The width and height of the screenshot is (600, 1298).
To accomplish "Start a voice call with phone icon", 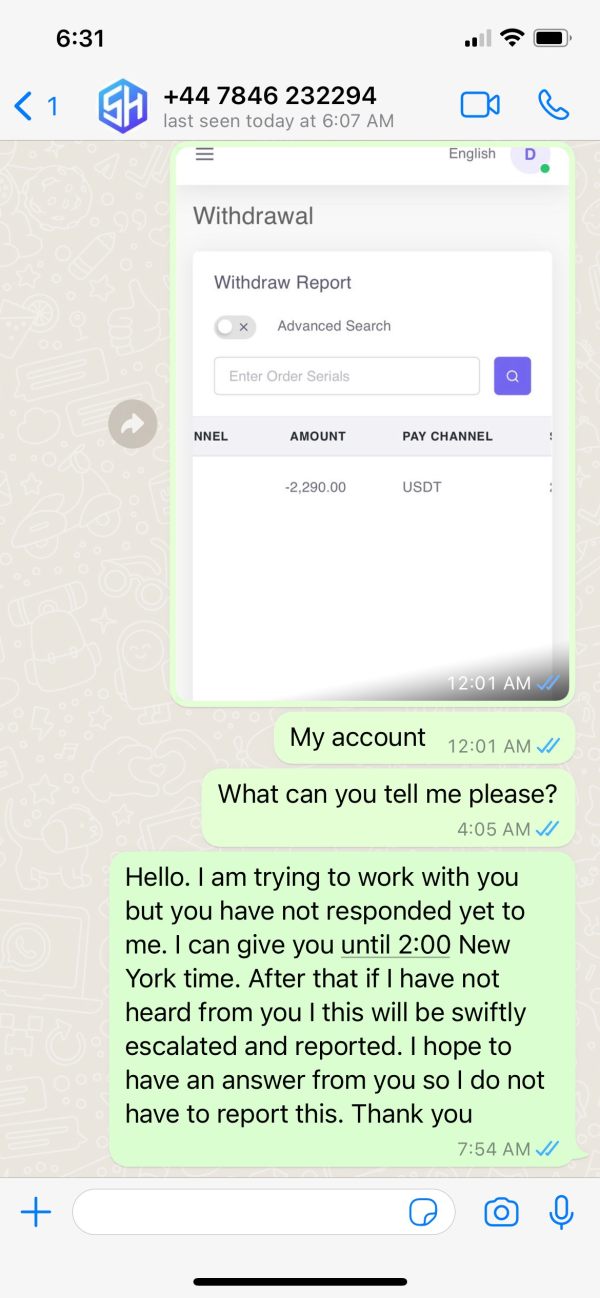I will click(x=553, y=105).
